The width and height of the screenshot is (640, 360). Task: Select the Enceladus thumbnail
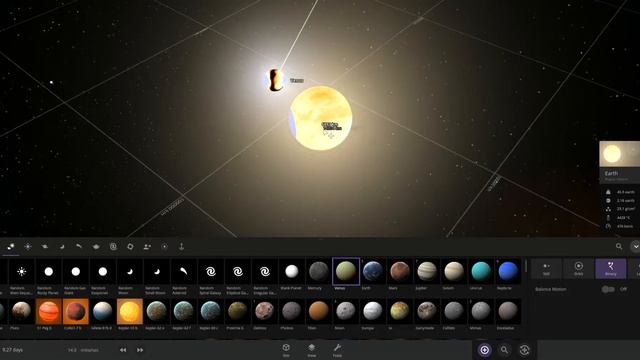pyautogui.click(x=508, y=311)
